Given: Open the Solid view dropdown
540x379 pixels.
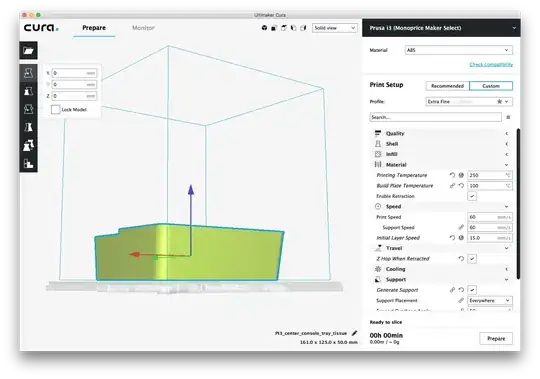Looking at the screenshot, I should [x=335, y=28].
